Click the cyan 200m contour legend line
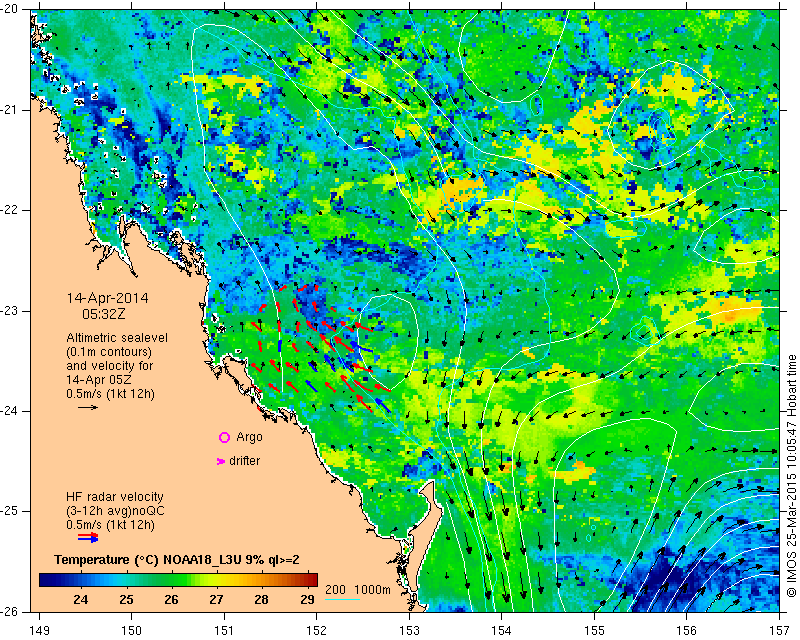 (342, 600)
